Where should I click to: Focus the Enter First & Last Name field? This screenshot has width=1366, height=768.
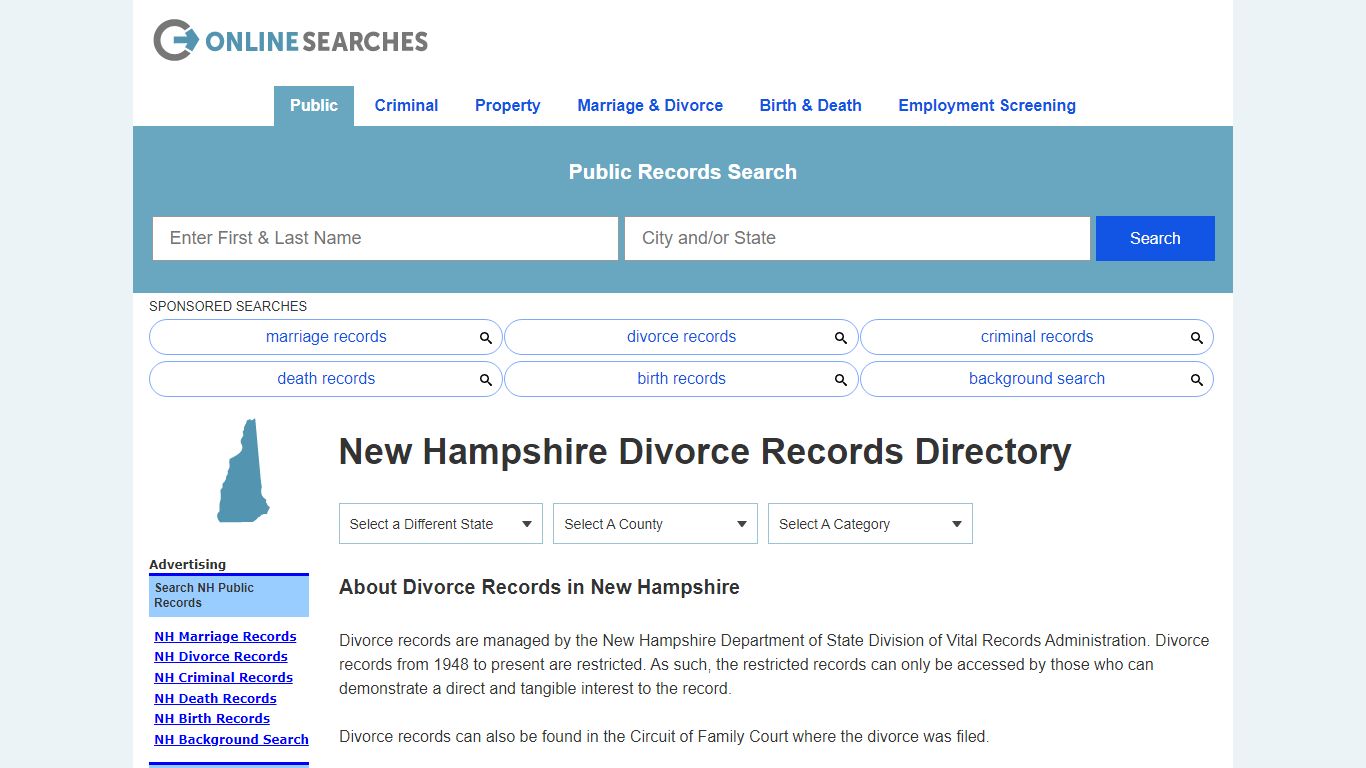click(x=385, y=238)
